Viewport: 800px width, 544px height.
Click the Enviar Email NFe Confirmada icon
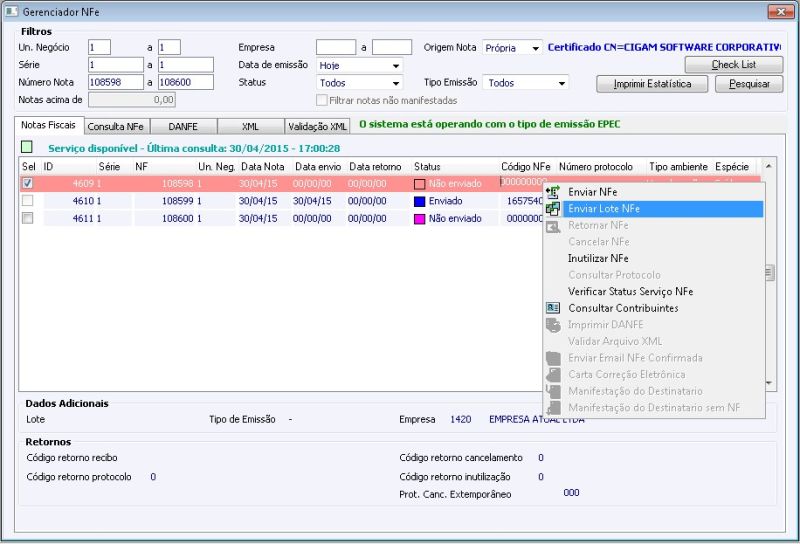[553, 358]
